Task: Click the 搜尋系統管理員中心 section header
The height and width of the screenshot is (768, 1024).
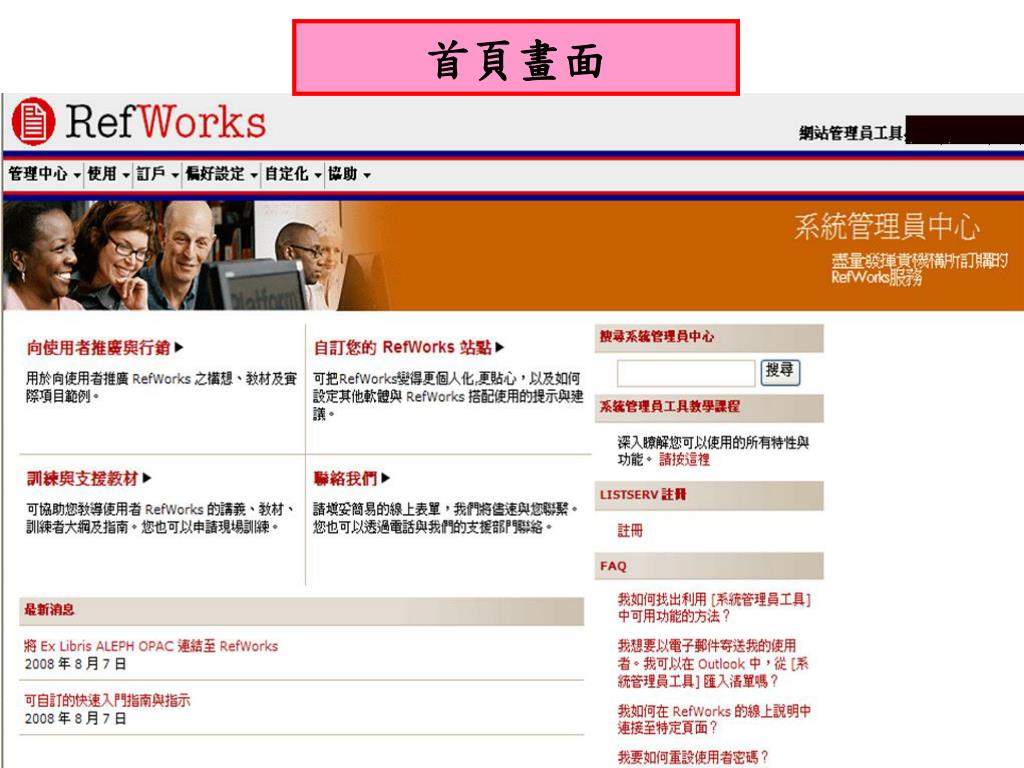Action: click(x=709, y=336)
